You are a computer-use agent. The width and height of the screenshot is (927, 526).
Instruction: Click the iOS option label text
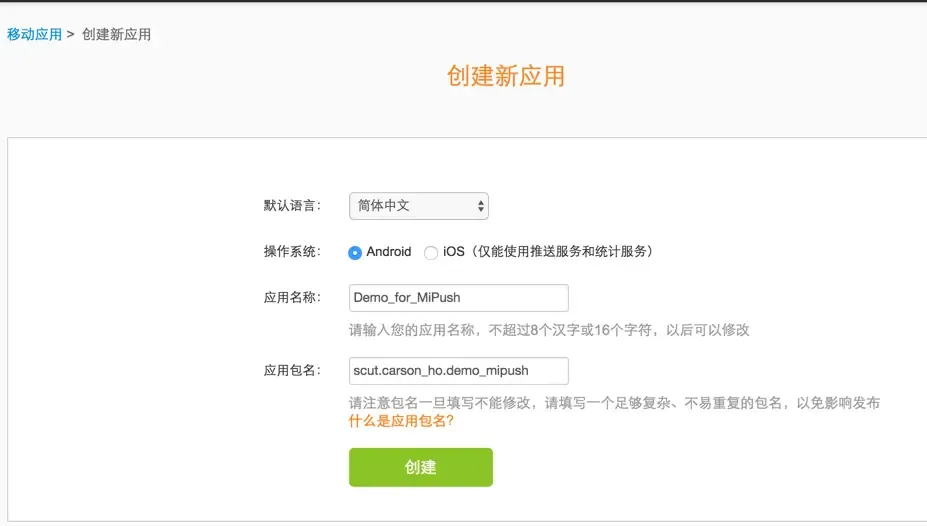[454, 252]
